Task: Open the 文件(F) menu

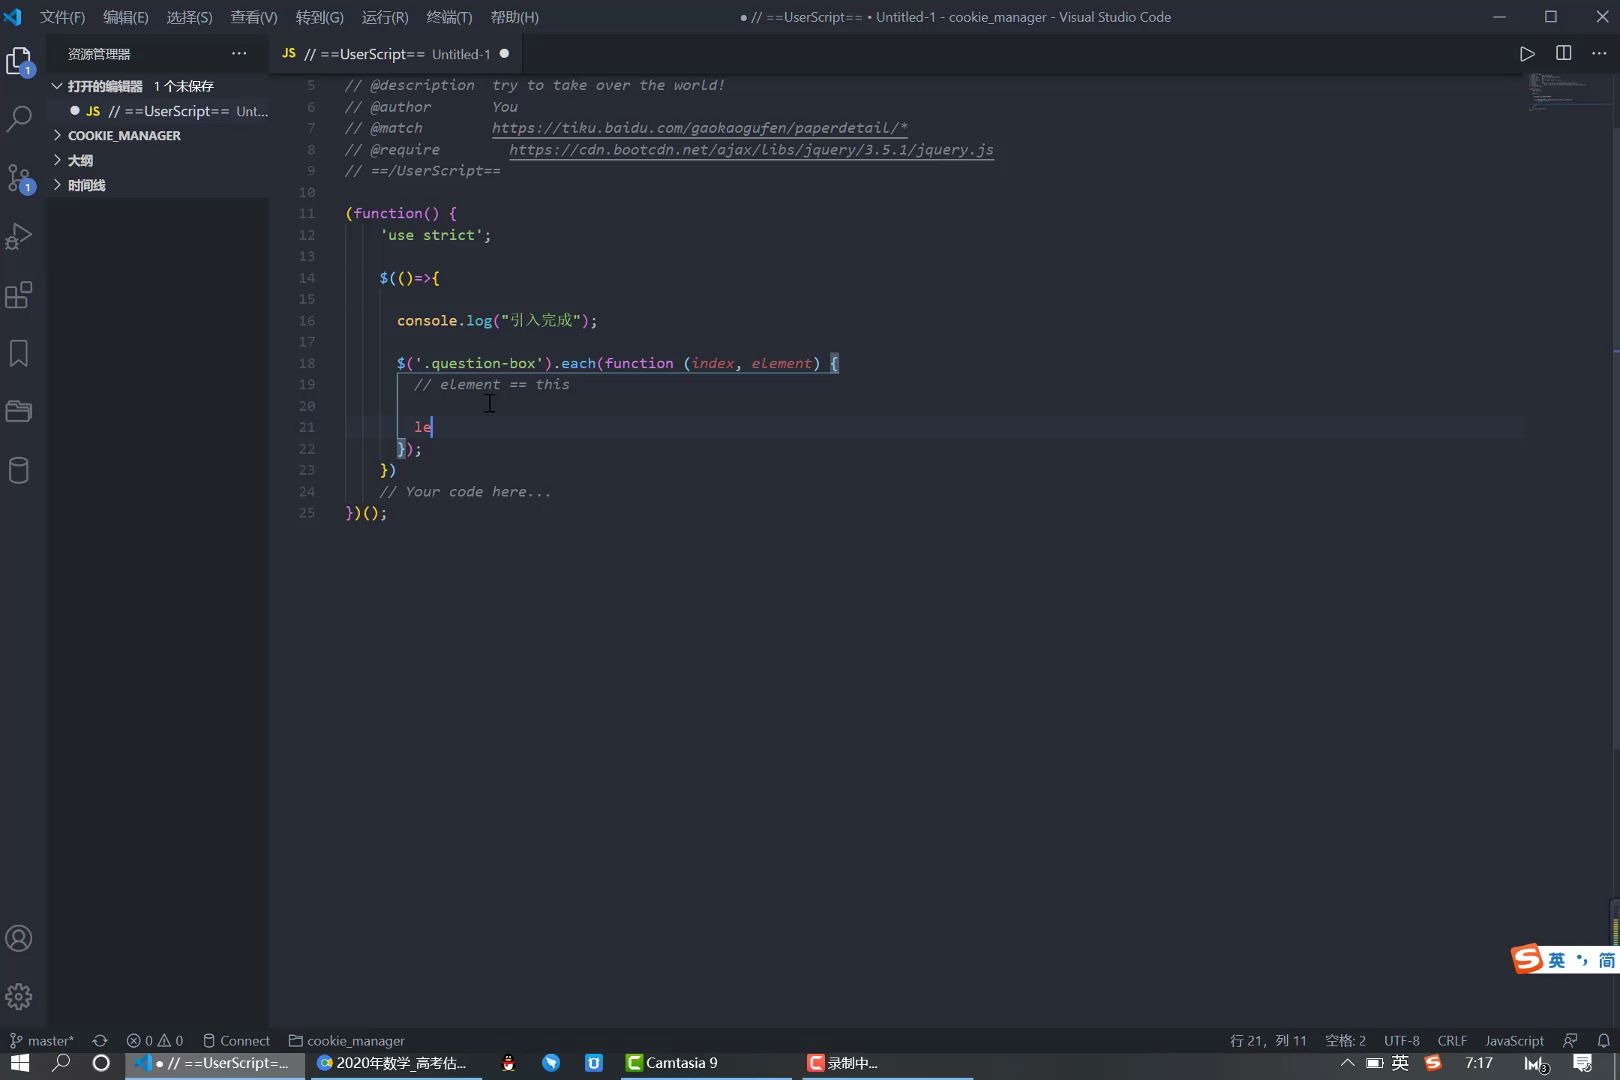Action: pos(62,17)
